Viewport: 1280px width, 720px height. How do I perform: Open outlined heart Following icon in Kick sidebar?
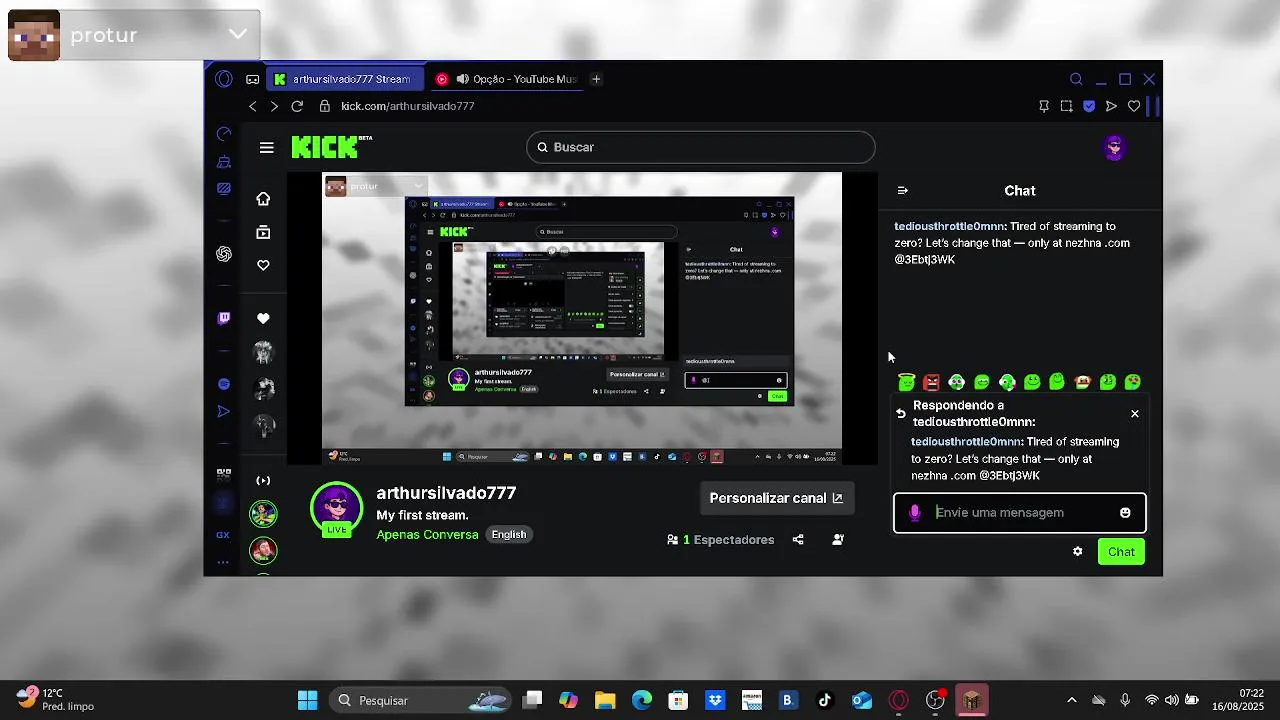pyautogui.click(x=263, y=265)
